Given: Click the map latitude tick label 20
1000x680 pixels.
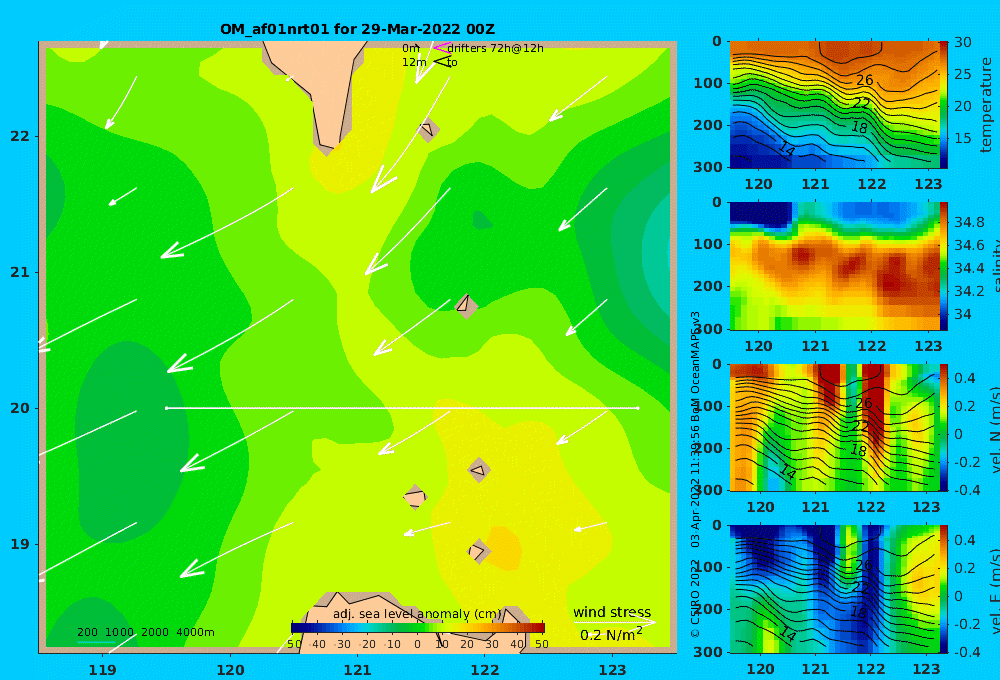Looking at the screenshot, I should pos(20,408).
